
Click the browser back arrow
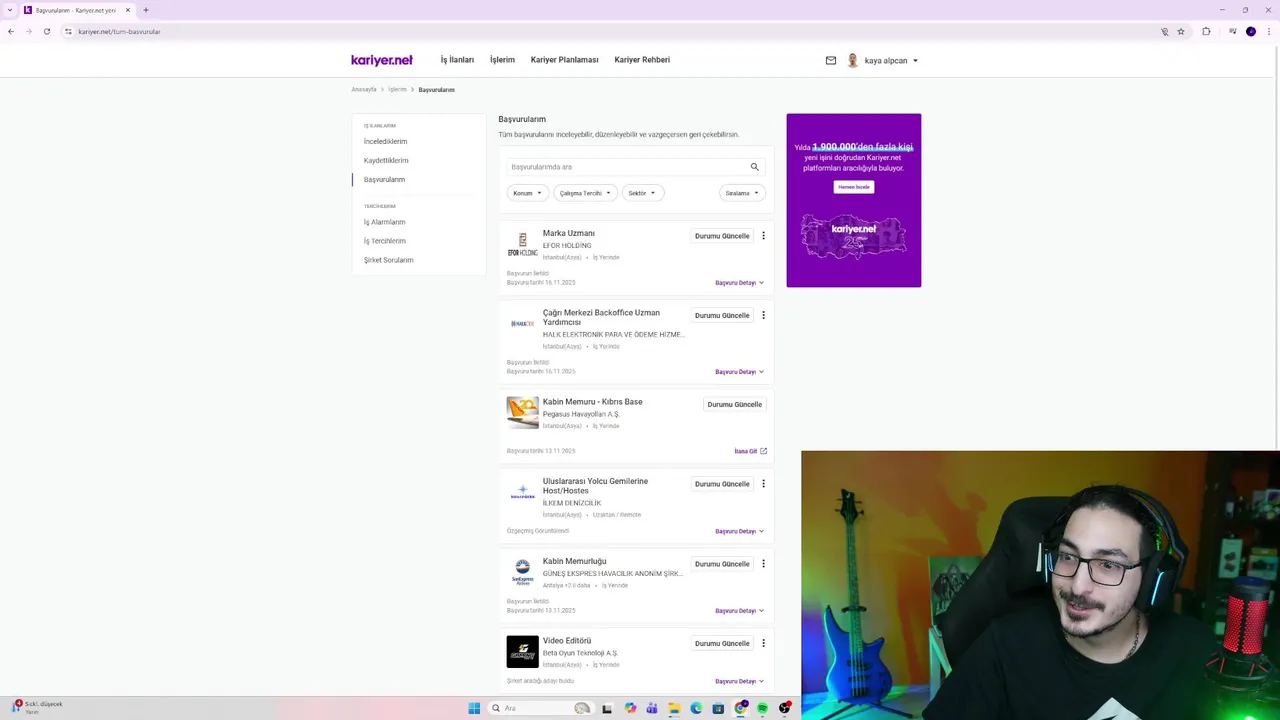click(11, 31)
